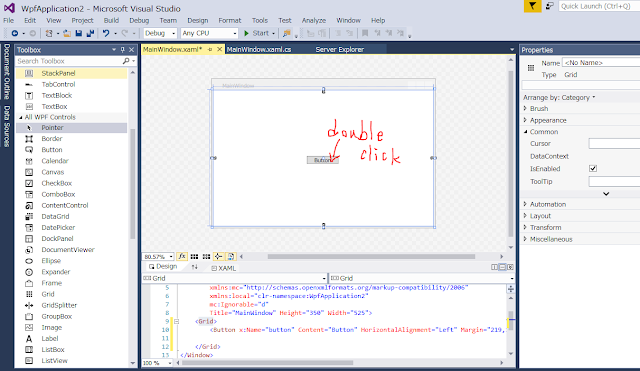The width and height of the screenshot is (640, 371).
Task: Click the vertical split view icon
Action: point(494,267)
